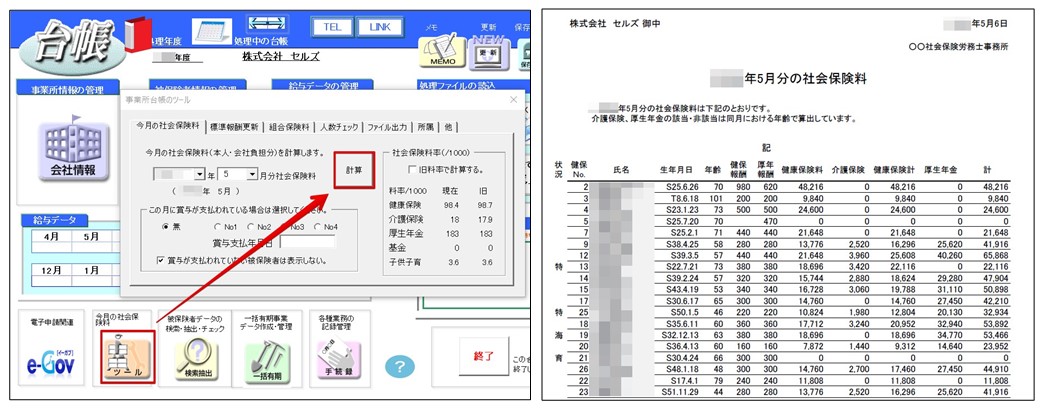Click the 1月 cell in 給与データ
The width and height of the screenshot is (1045, 410).
point(90,271)
